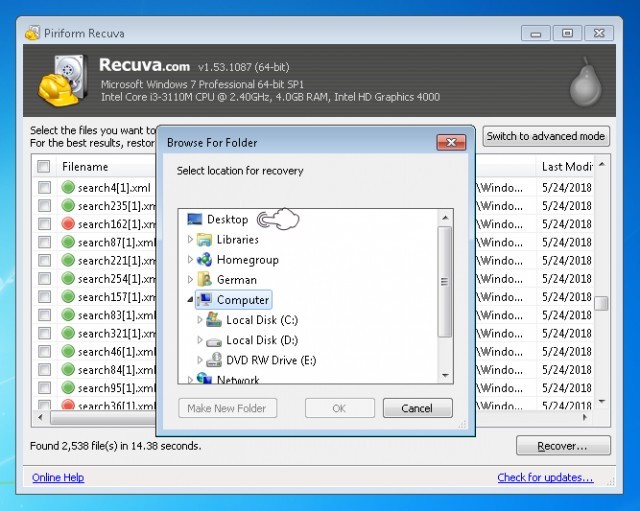640x511 pixels.
Task: Expand the Libraries tree node arrow
Action: (x=190, y=239)
